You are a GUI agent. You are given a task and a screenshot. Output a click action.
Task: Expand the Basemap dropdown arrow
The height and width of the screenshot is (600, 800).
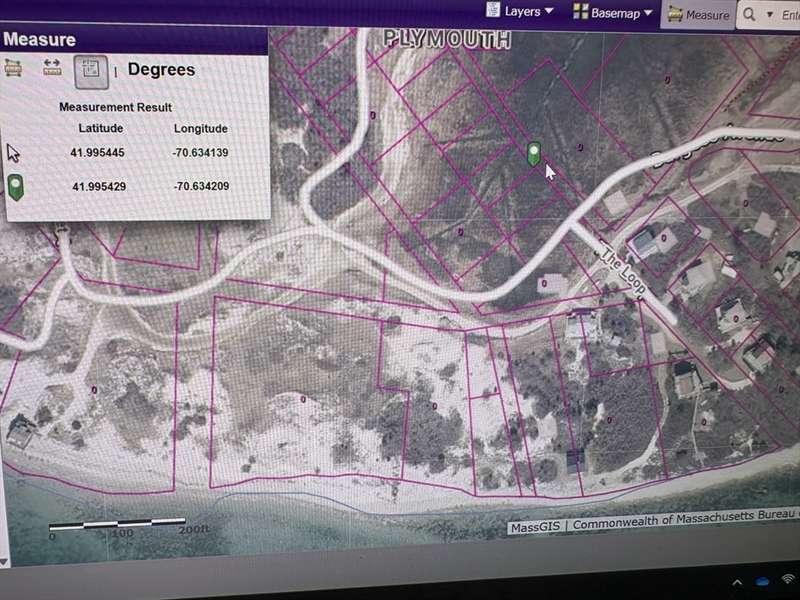(x=649, y=13)
